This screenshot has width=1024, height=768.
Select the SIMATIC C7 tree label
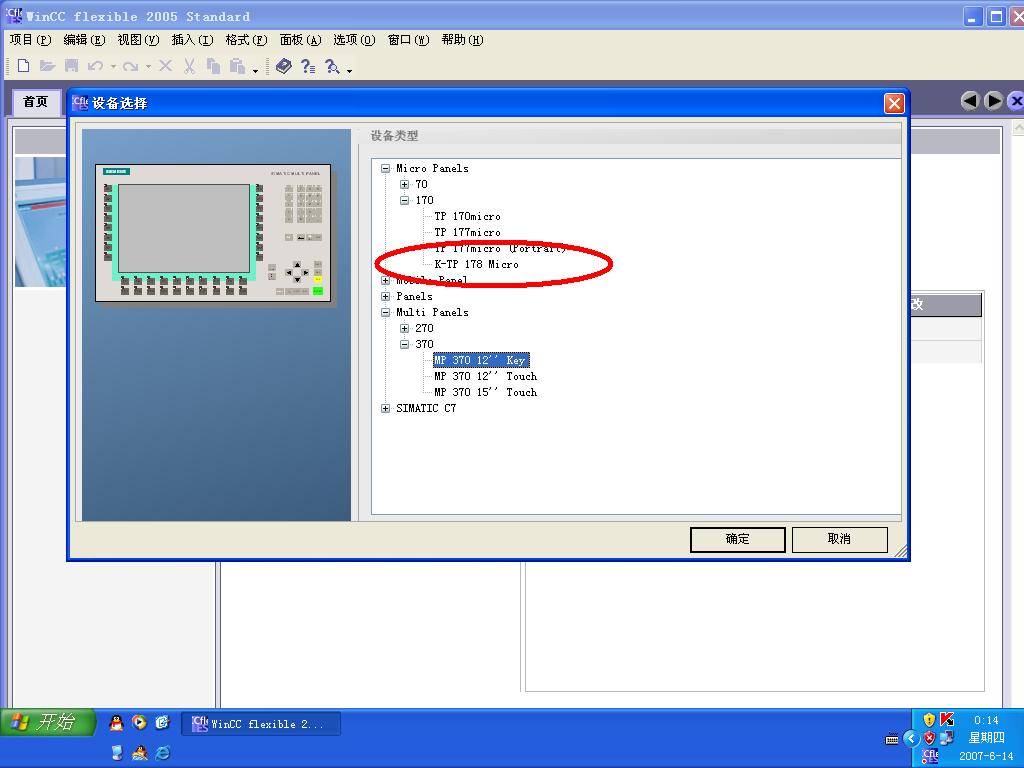tap(426, 408)
